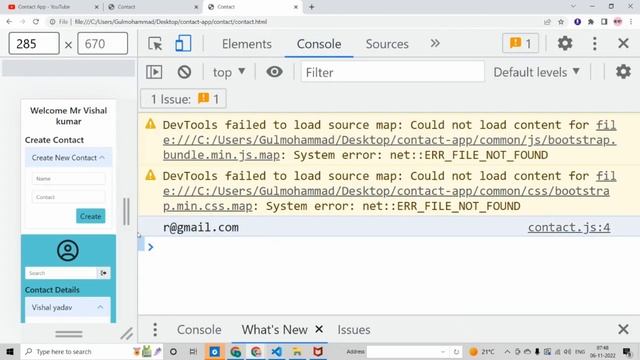640x360 pixels.
Task: Share this page icon in address bar
Action: point(547,22)
